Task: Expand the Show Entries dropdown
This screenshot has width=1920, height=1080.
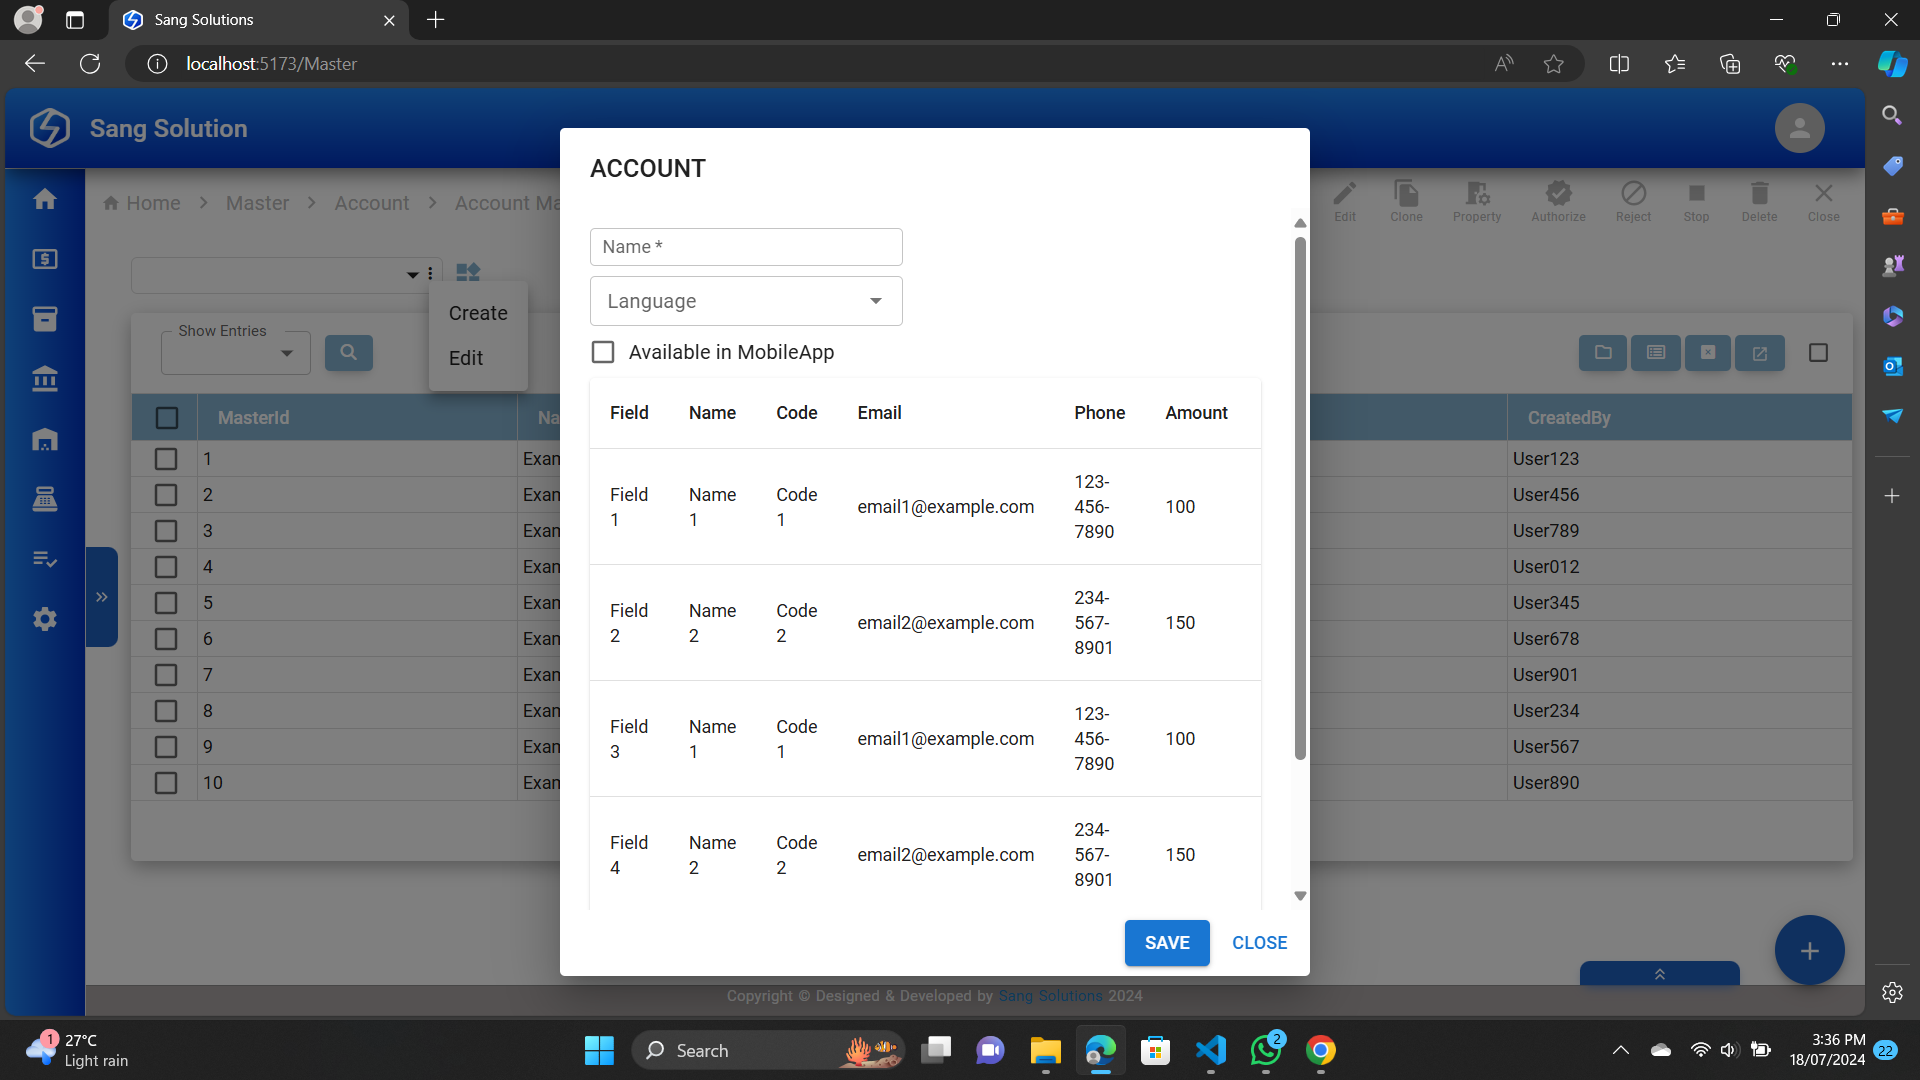Action: coord(236,353)
